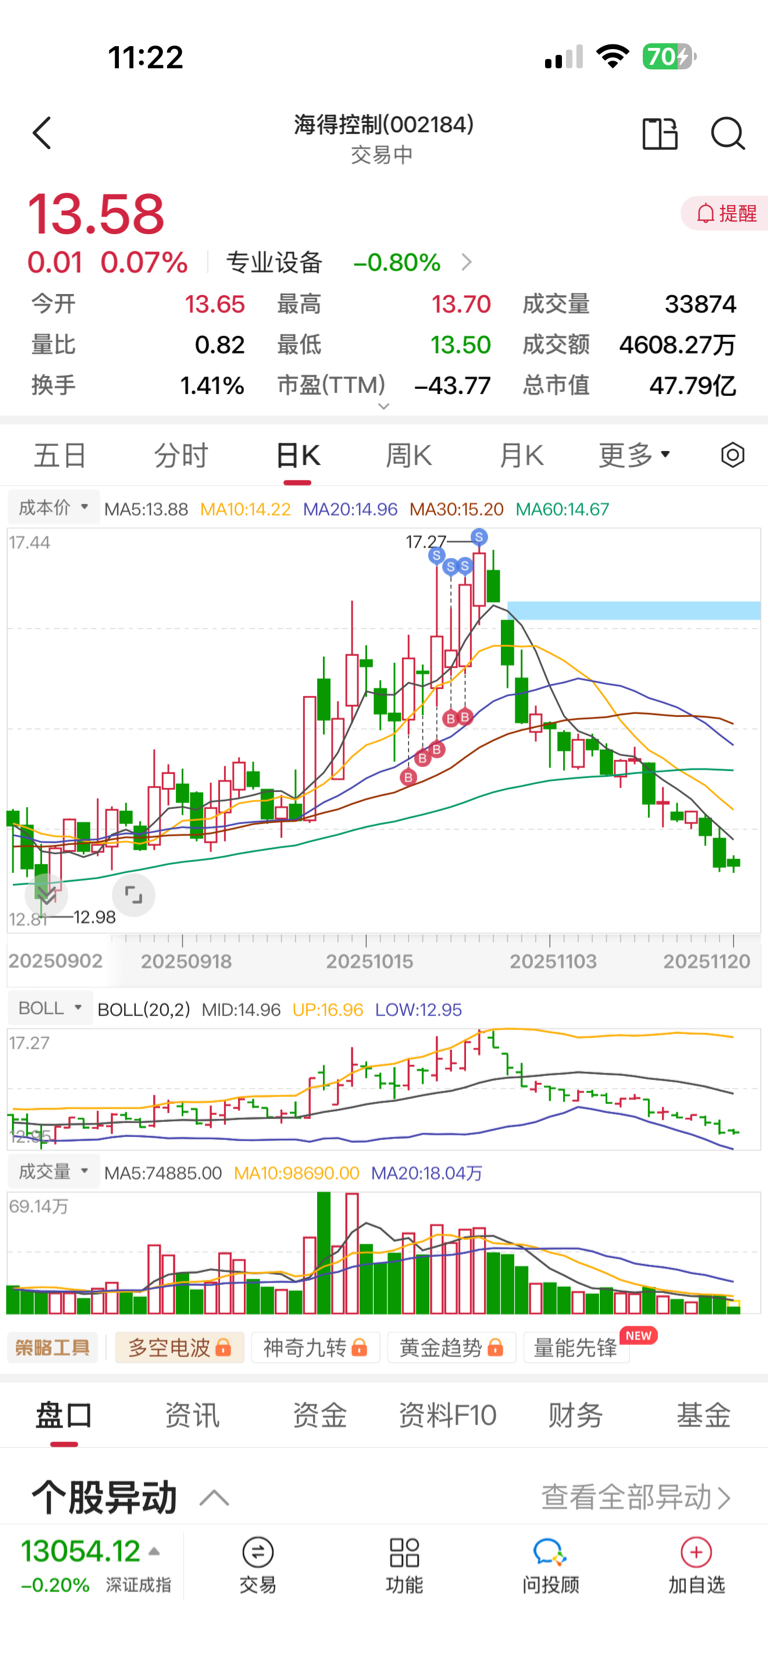768x1669 pixels.
Task: Tap the 策略工具 label
Action: coord(53,1348)
